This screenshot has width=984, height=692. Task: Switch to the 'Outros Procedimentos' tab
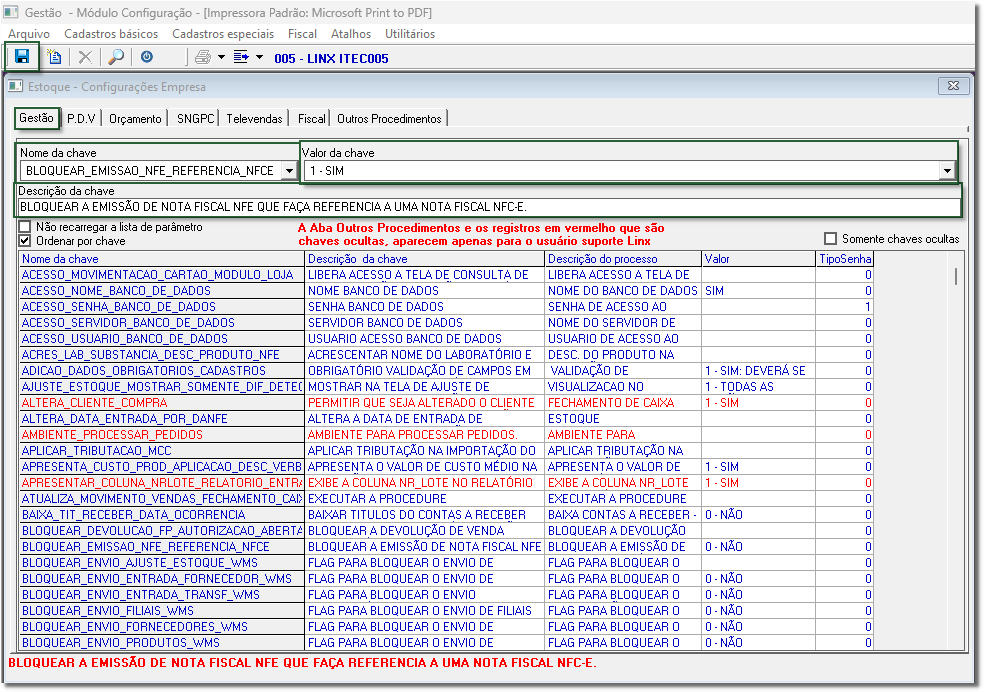pyautogui.click(x=389, y=119)
